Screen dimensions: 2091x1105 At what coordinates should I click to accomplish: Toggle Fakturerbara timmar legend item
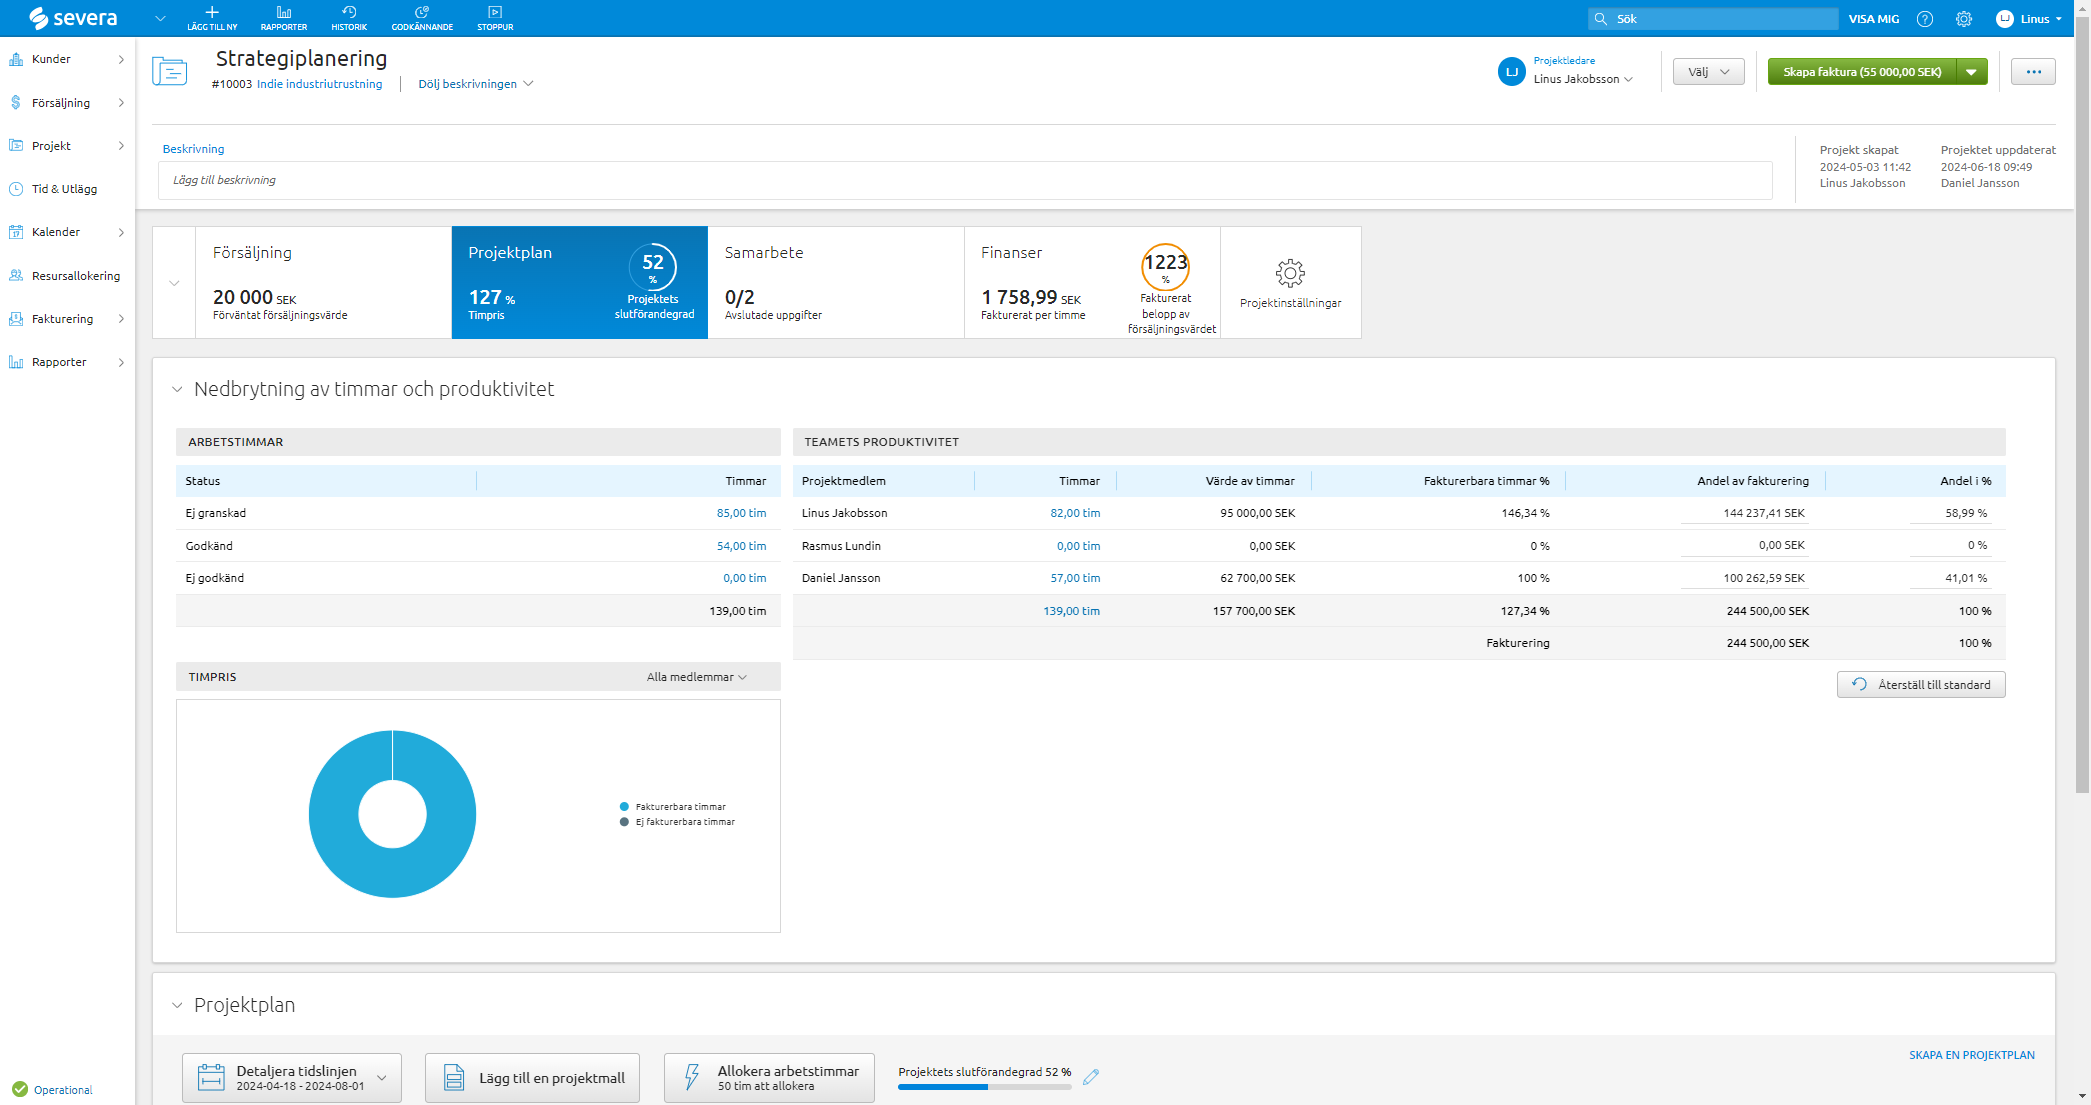click(x=680, y=807)
